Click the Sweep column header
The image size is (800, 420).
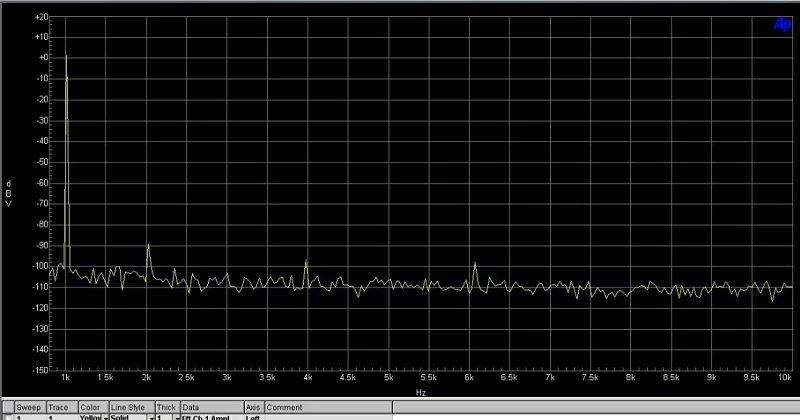[x=29, y=407]
